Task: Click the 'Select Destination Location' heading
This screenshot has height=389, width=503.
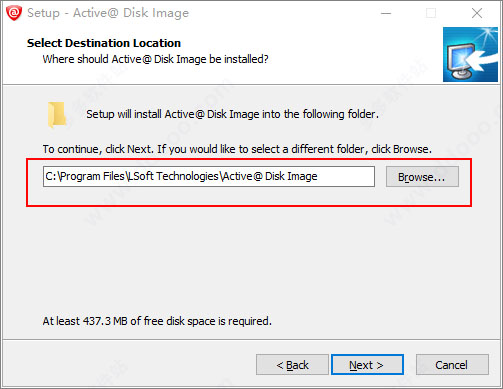Action: coord(104,43)
